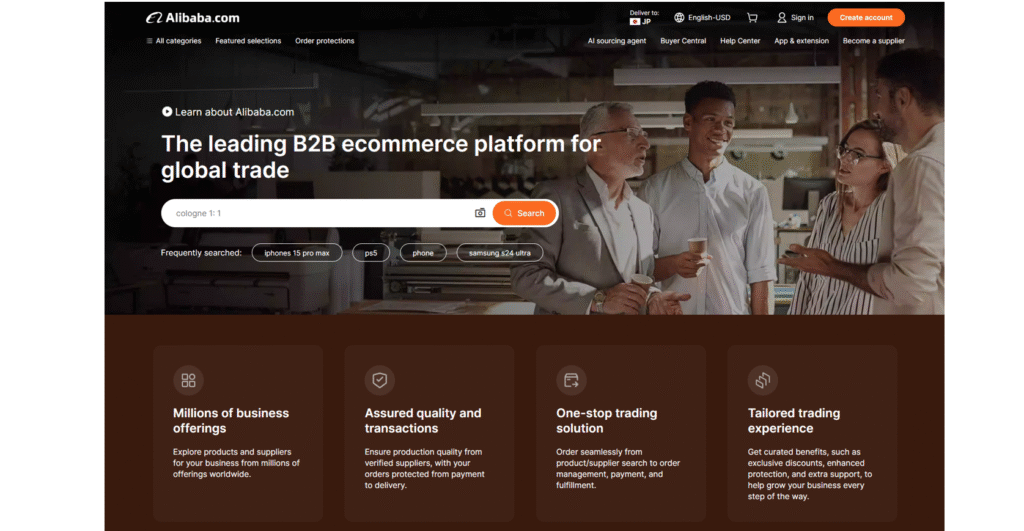Screen dimensions: 1024x531
Task: Open the AI sourcing agent link
Action: (617, 41)
